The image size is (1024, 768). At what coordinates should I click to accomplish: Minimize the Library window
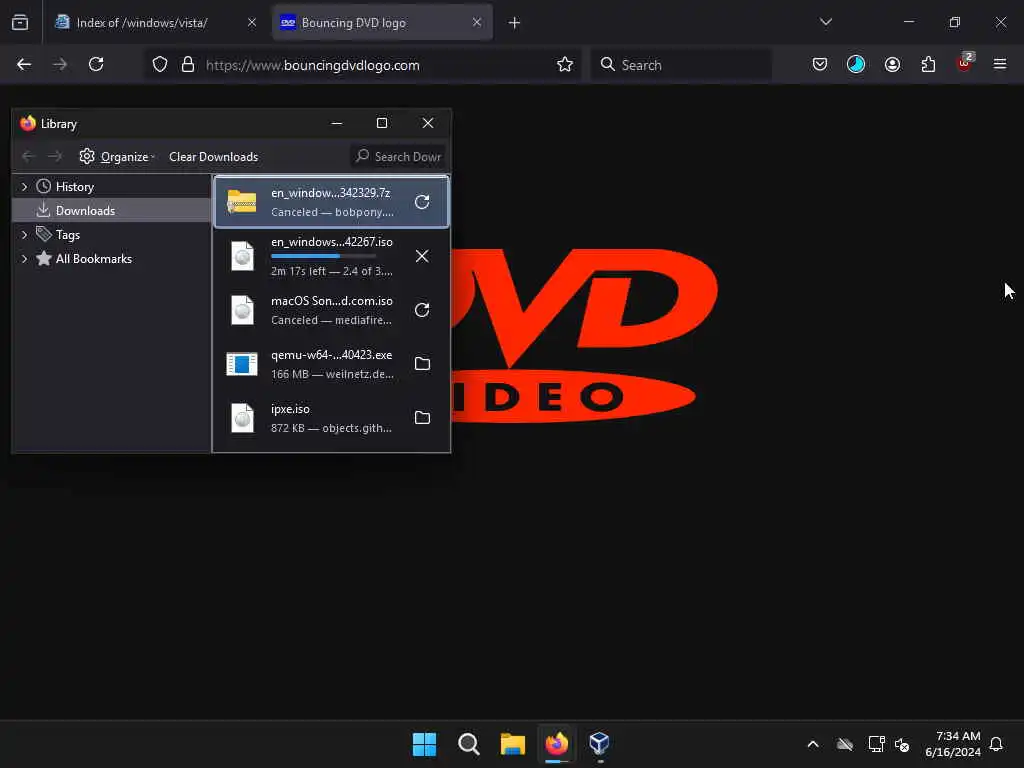(x=337, y=123)
